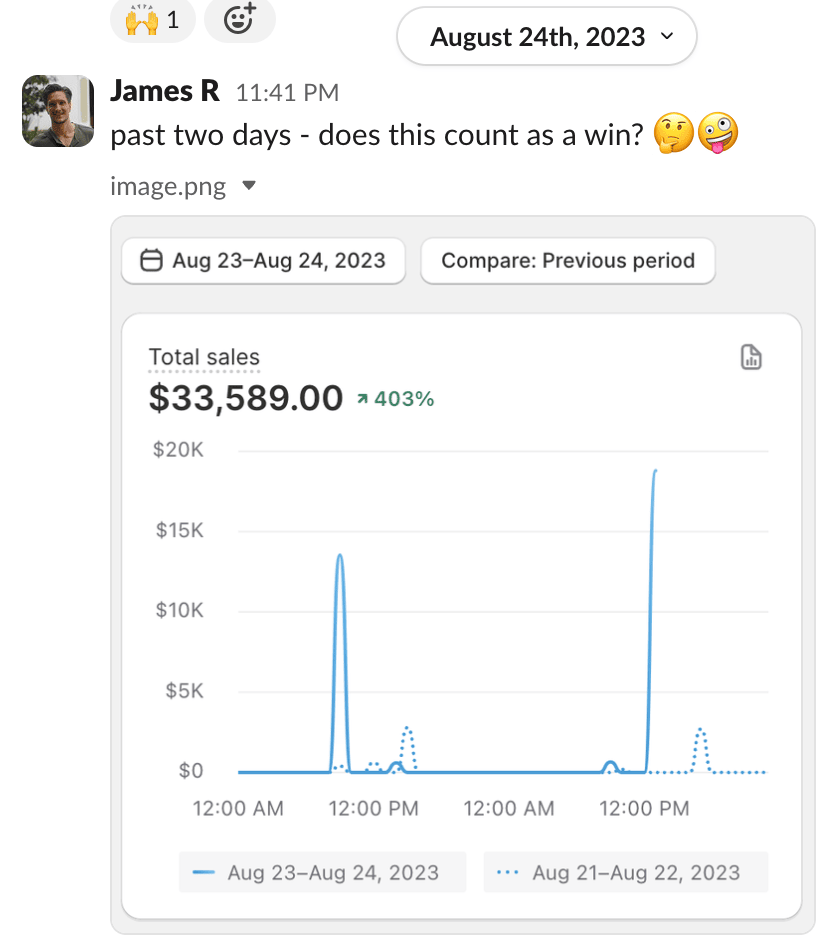Click the image.png file name
840x936 pixels.
tap(169, 186)
